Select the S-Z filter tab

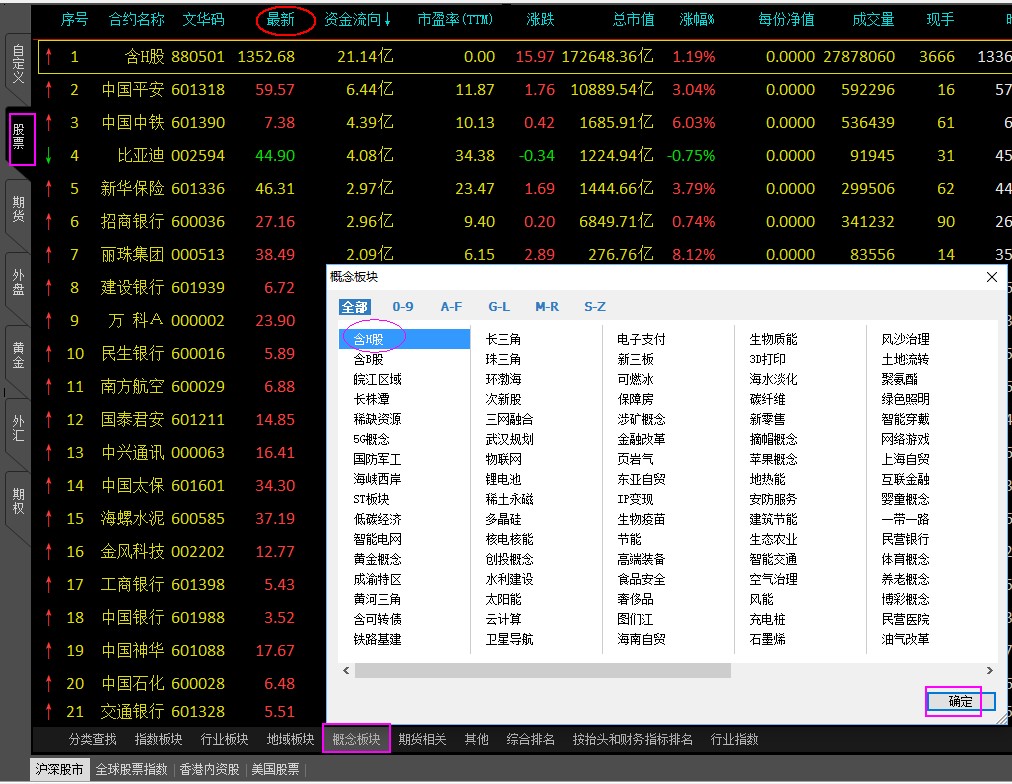pyautogui.click(x=594, y=307)
